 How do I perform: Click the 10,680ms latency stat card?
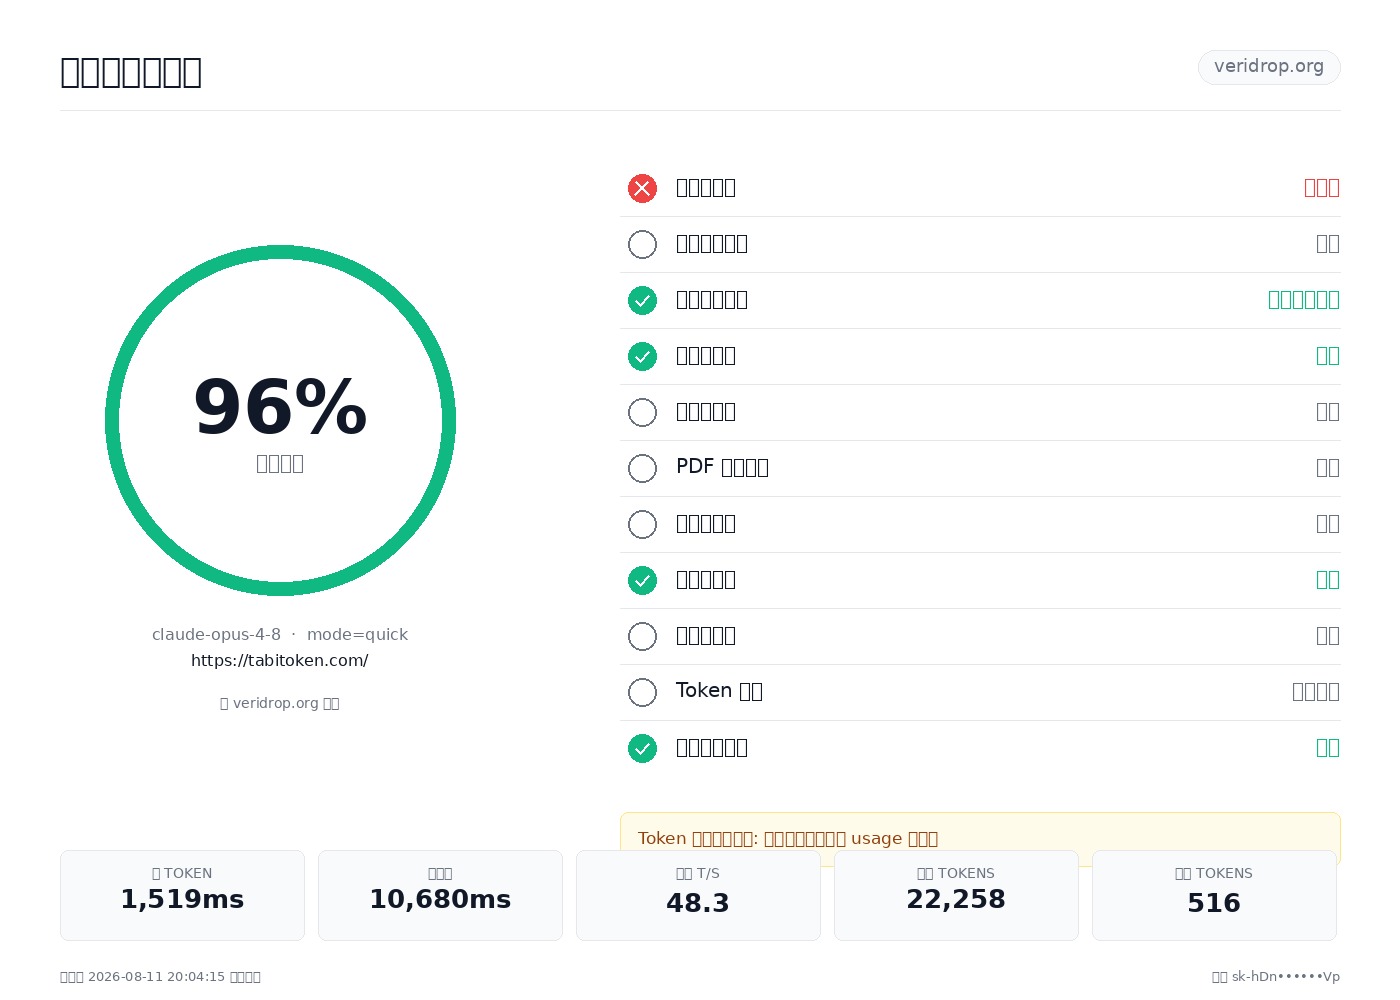(440, 895)
